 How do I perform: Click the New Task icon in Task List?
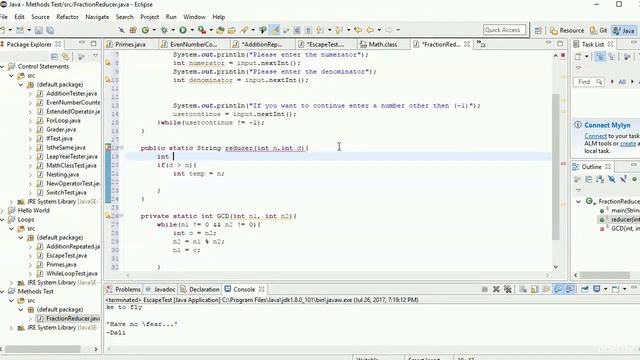pos(578,57)
